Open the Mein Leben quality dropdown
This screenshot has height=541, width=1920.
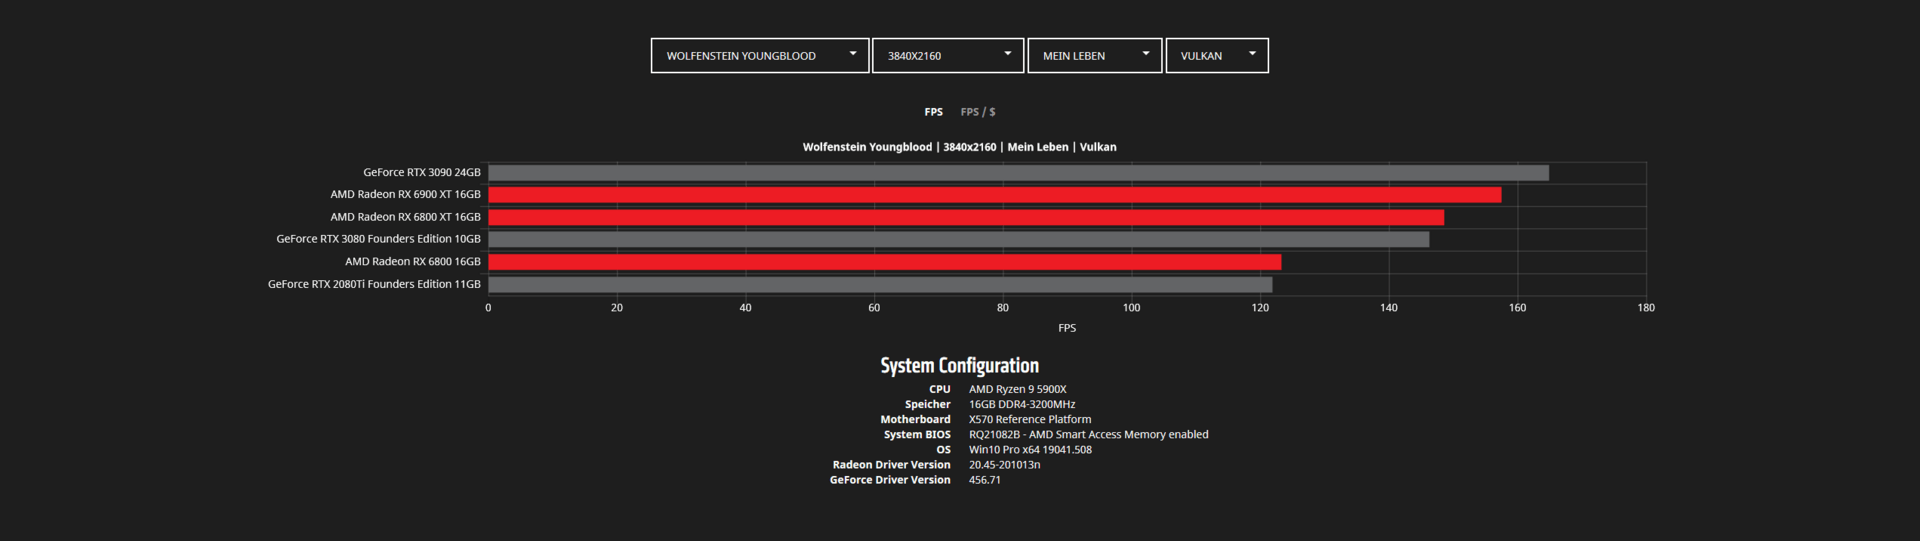point(1095,56)
